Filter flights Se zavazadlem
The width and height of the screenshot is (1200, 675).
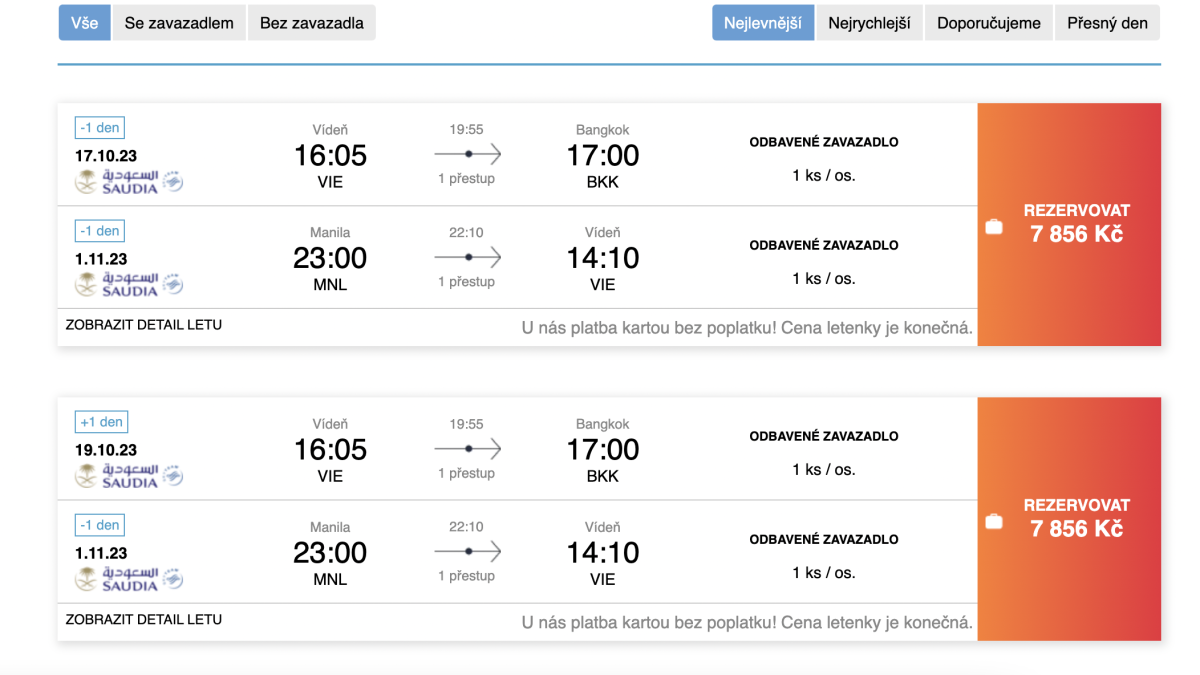click(x=178, y=23)
